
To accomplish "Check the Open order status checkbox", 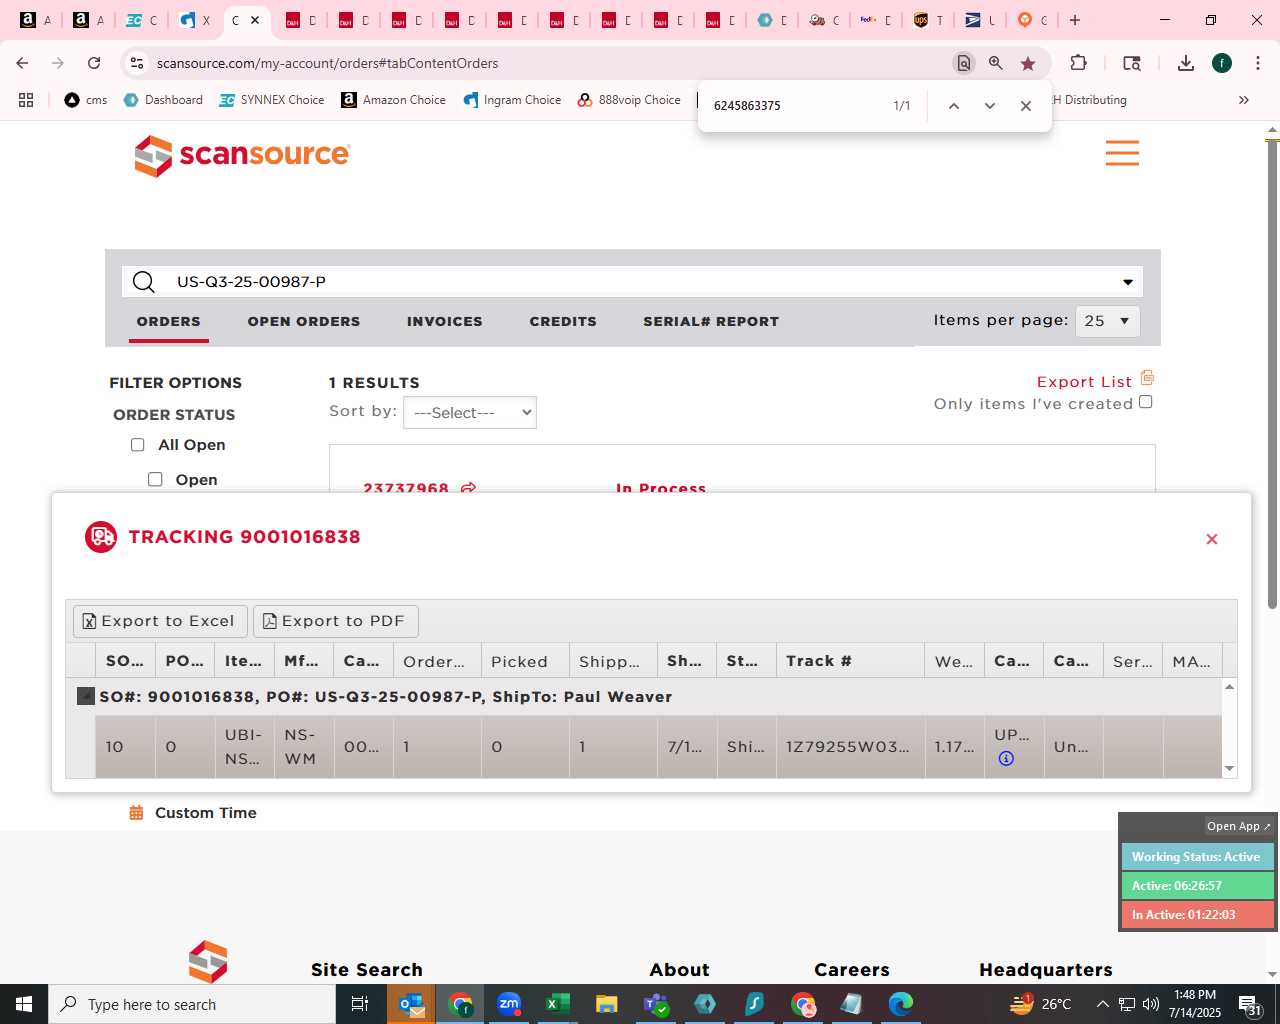I will pos(155,480).
